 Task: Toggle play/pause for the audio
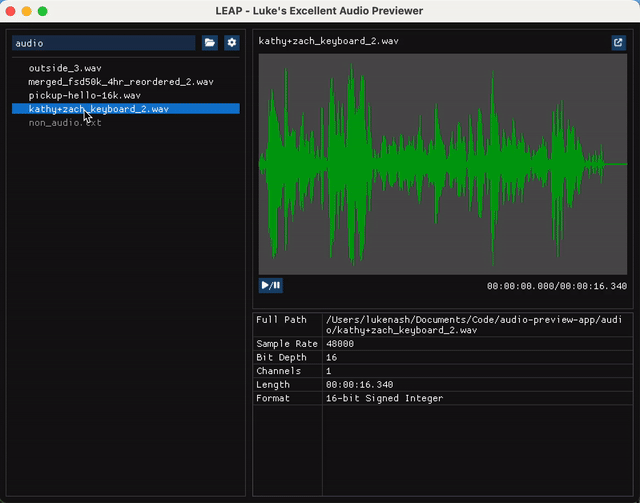(x=271, y=285)
